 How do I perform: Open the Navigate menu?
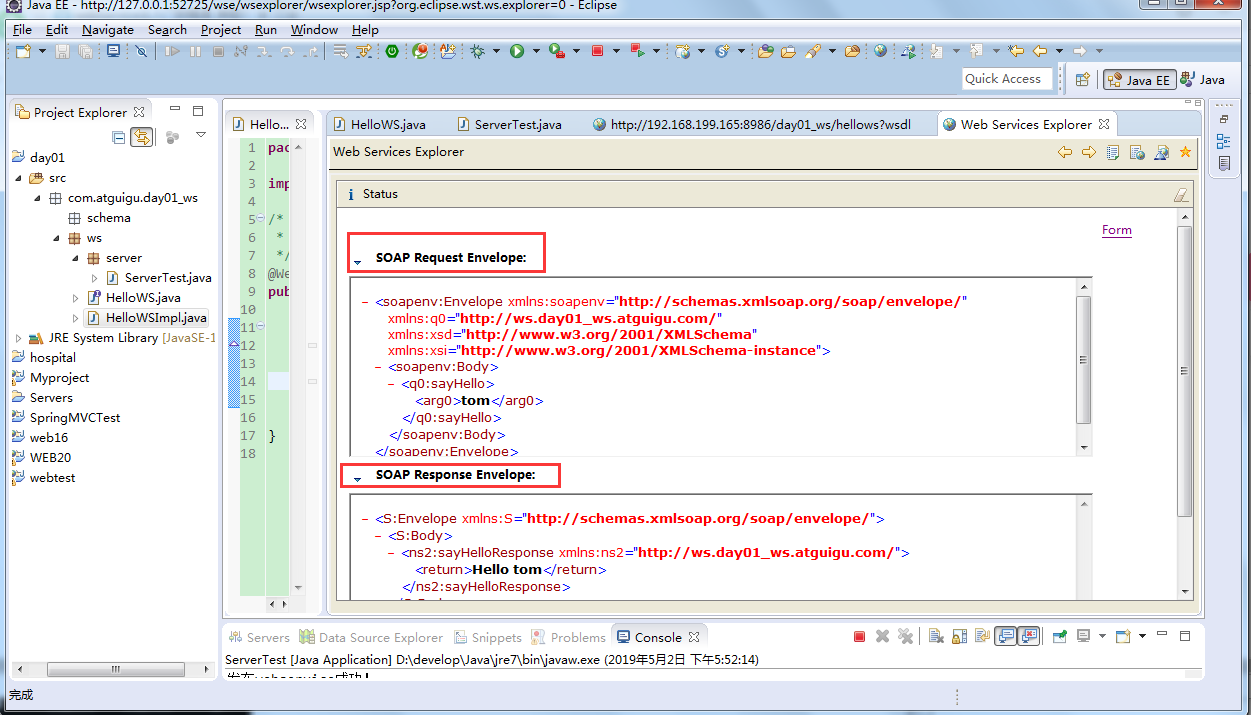[108, 29]
